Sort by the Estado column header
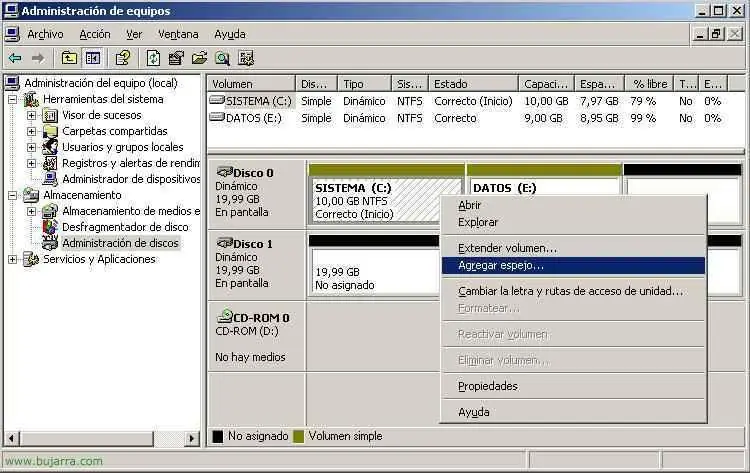 pyautogui.click(x=474, y=84)
